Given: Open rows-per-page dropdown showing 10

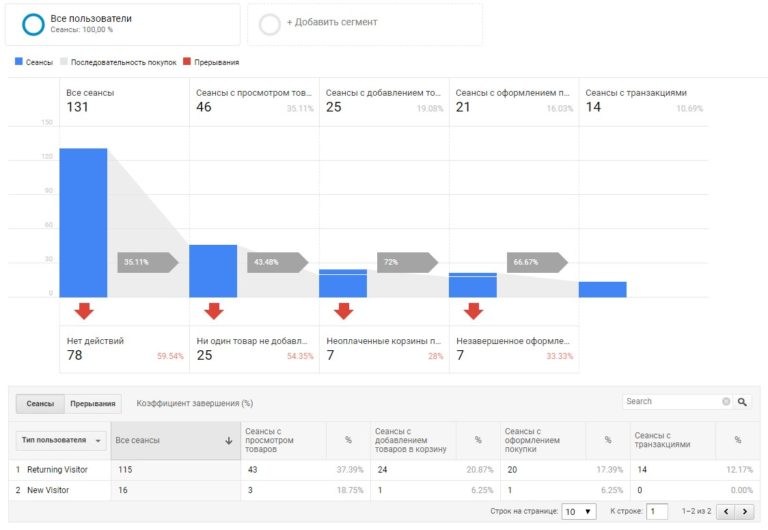Looking at the screenshot, I should 579,511.
